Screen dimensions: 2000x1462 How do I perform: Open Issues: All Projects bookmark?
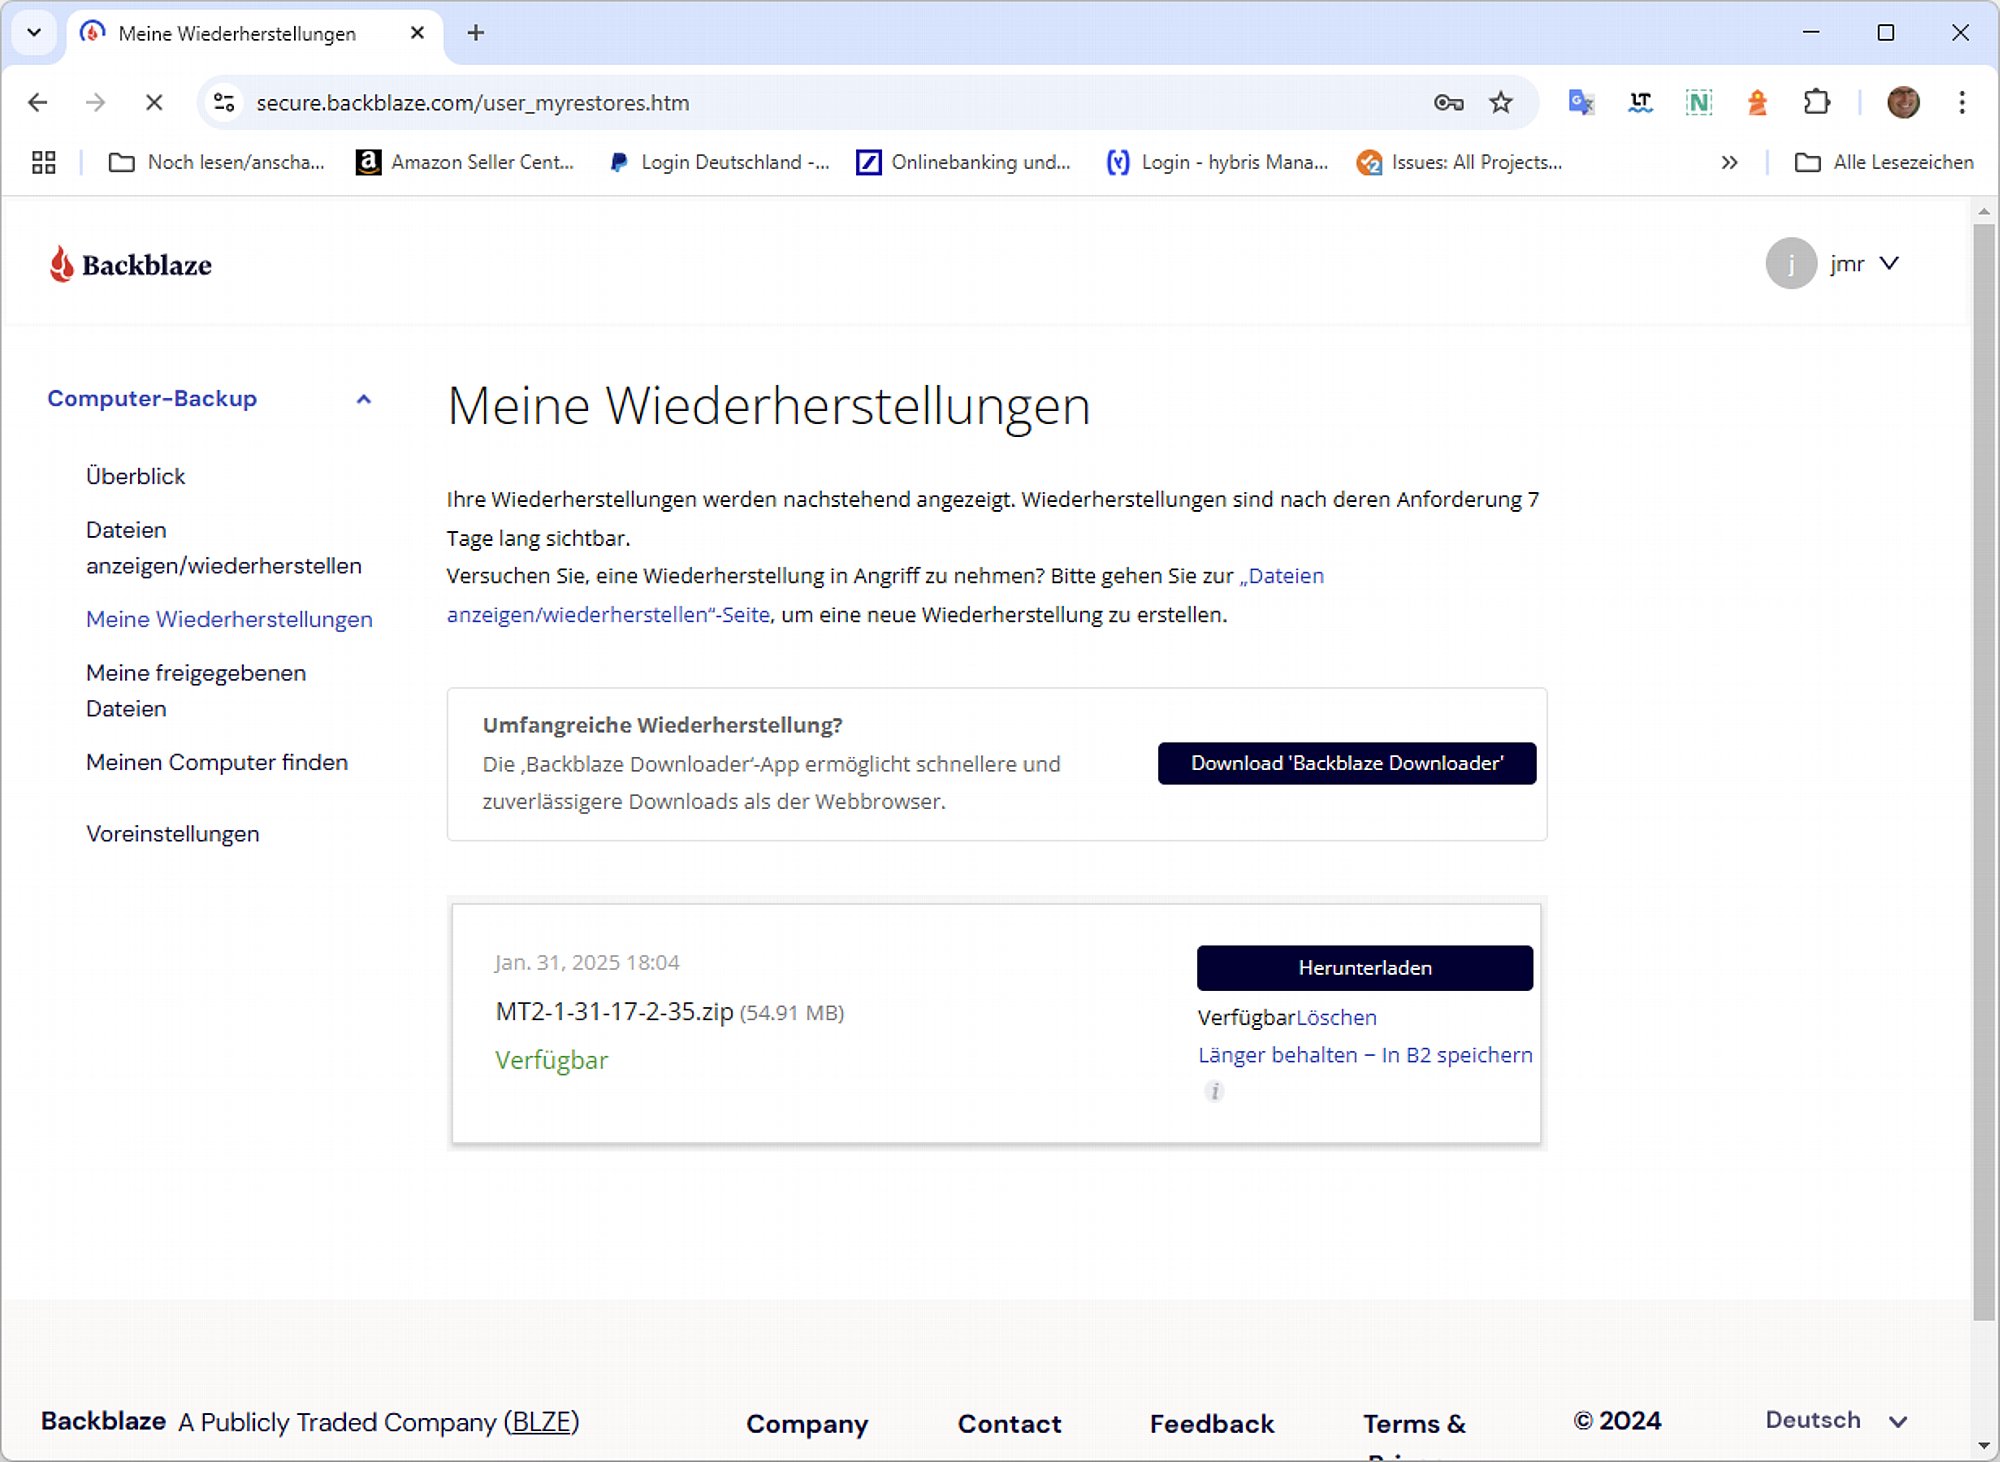click(x=1460, y=162)
